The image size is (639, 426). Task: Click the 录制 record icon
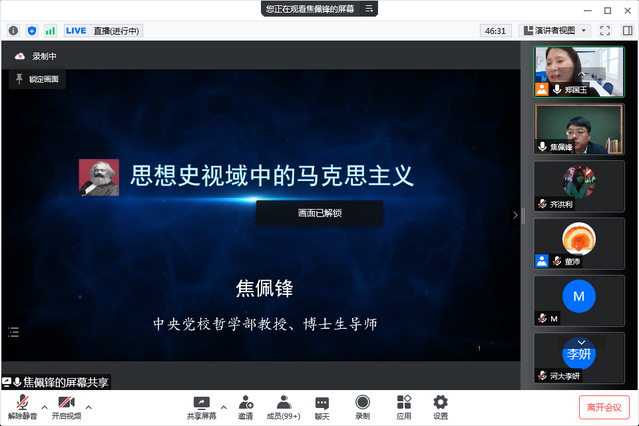tap(362, 402)
